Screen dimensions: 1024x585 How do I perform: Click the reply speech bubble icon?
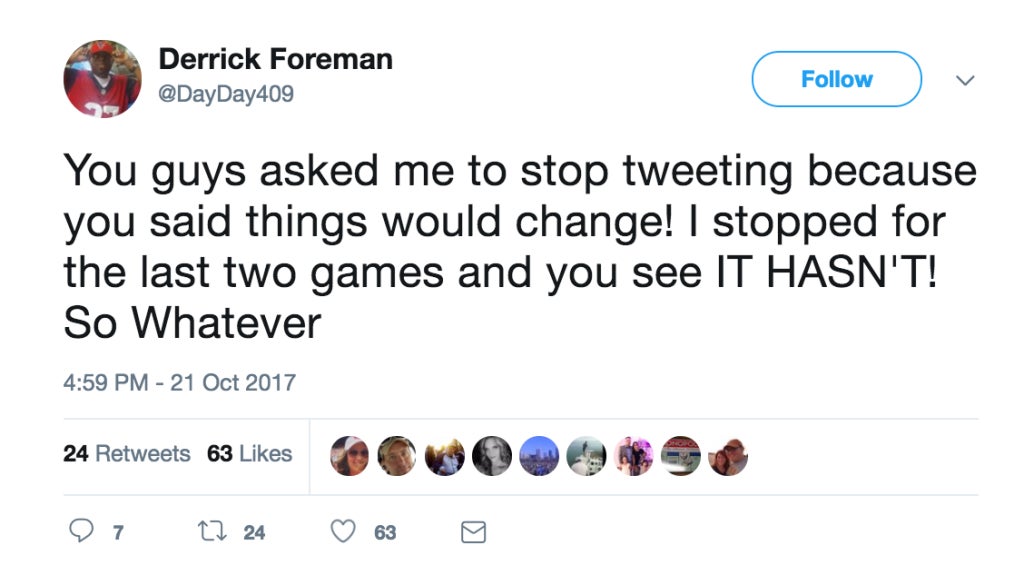[82, 531]
